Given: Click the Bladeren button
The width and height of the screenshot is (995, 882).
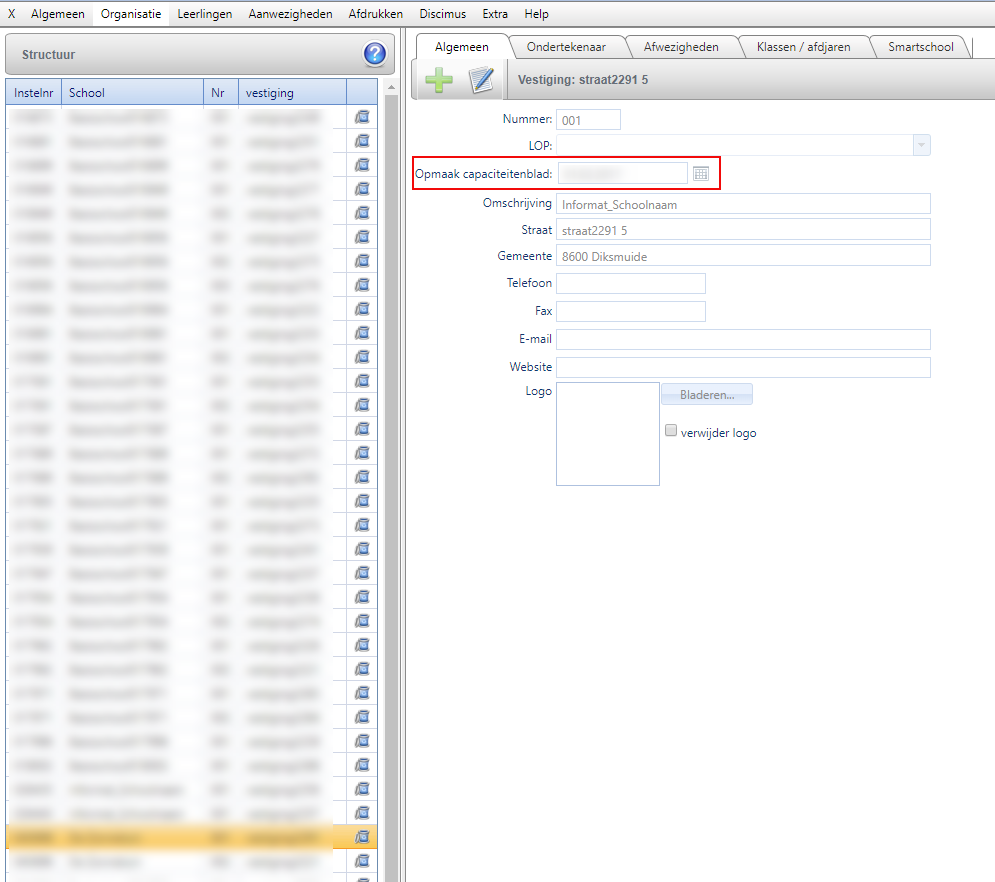Looking at the screenshot, I should [x=706, y=395].
